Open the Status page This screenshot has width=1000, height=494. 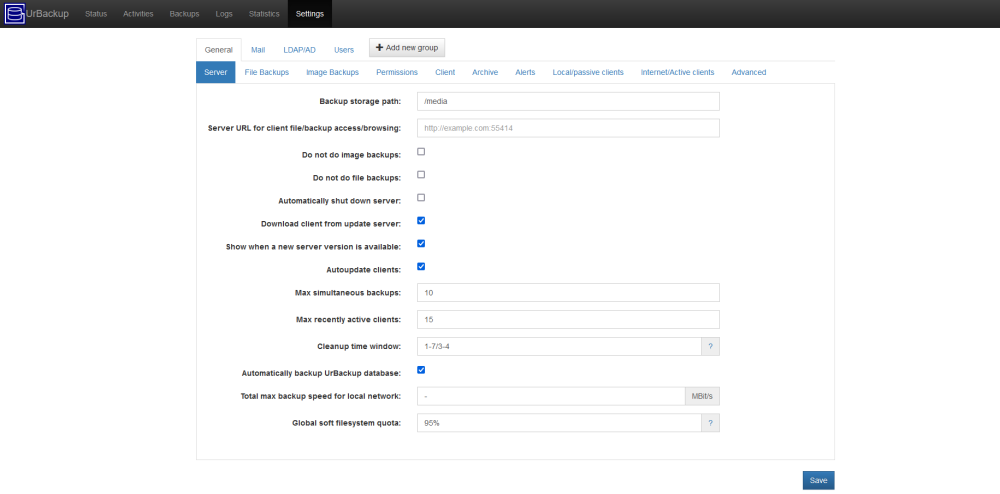[96, 14]
